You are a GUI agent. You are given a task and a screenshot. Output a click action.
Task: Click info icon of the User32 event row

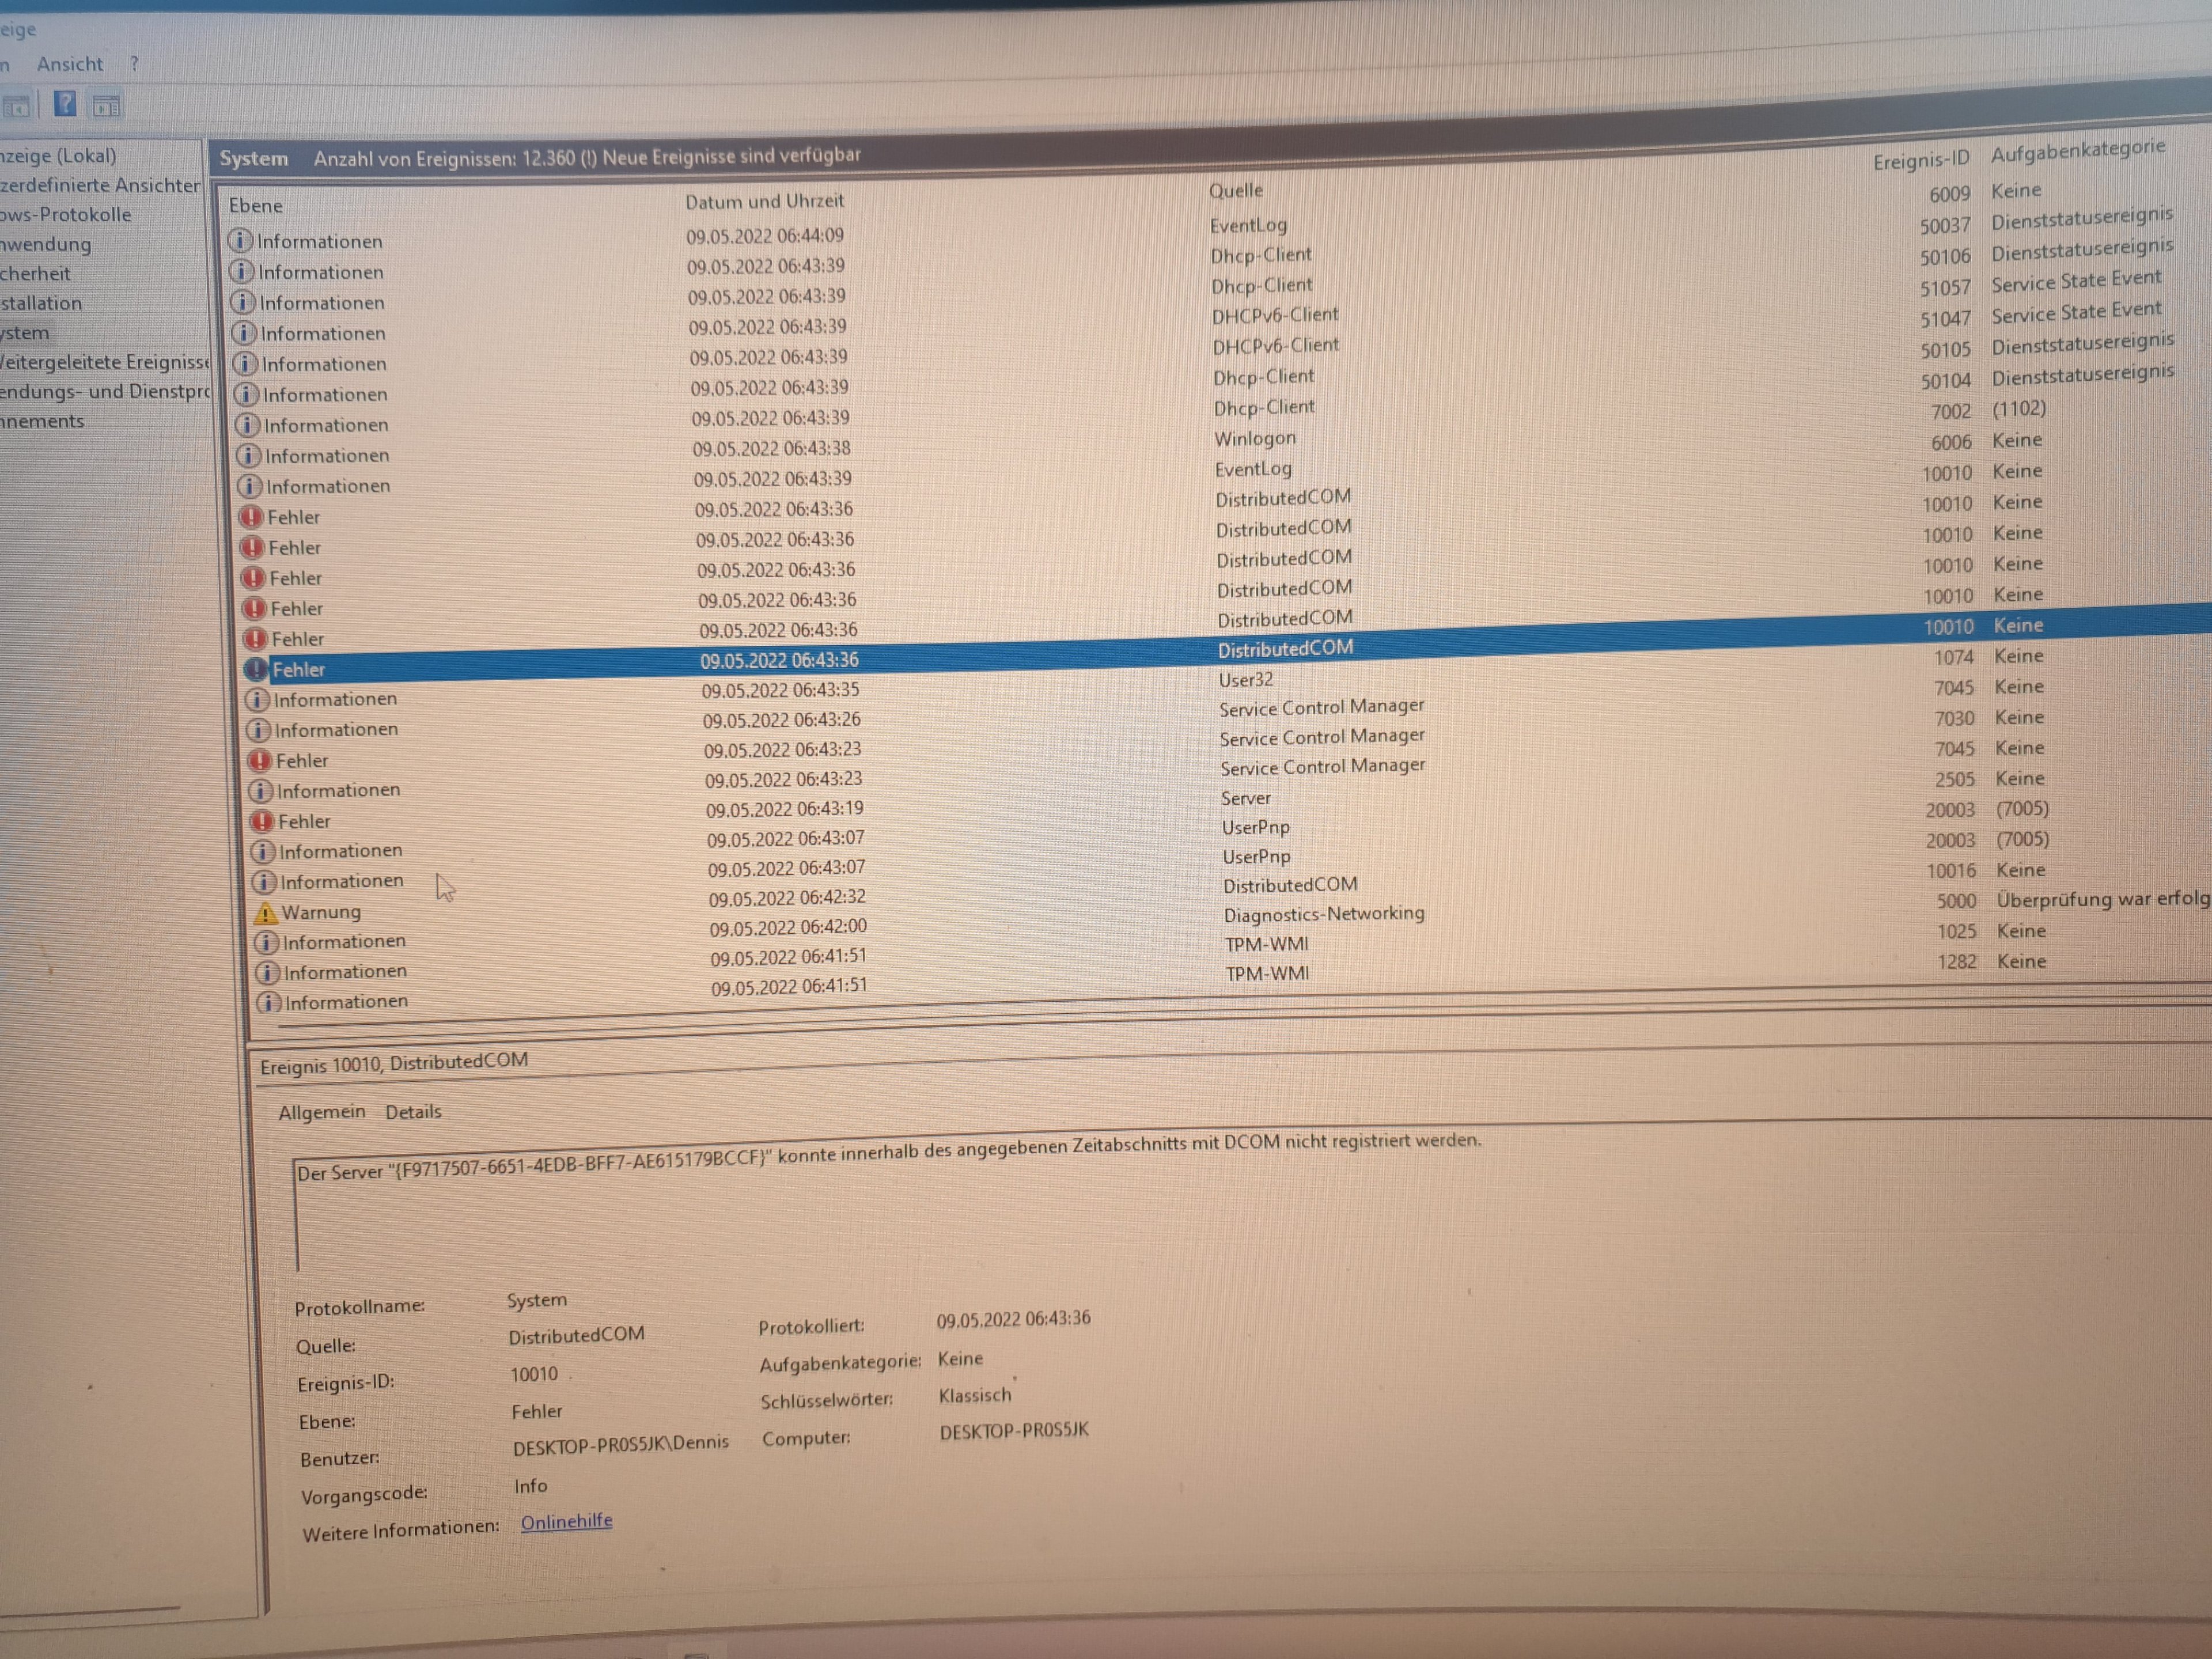pos(257,699)
